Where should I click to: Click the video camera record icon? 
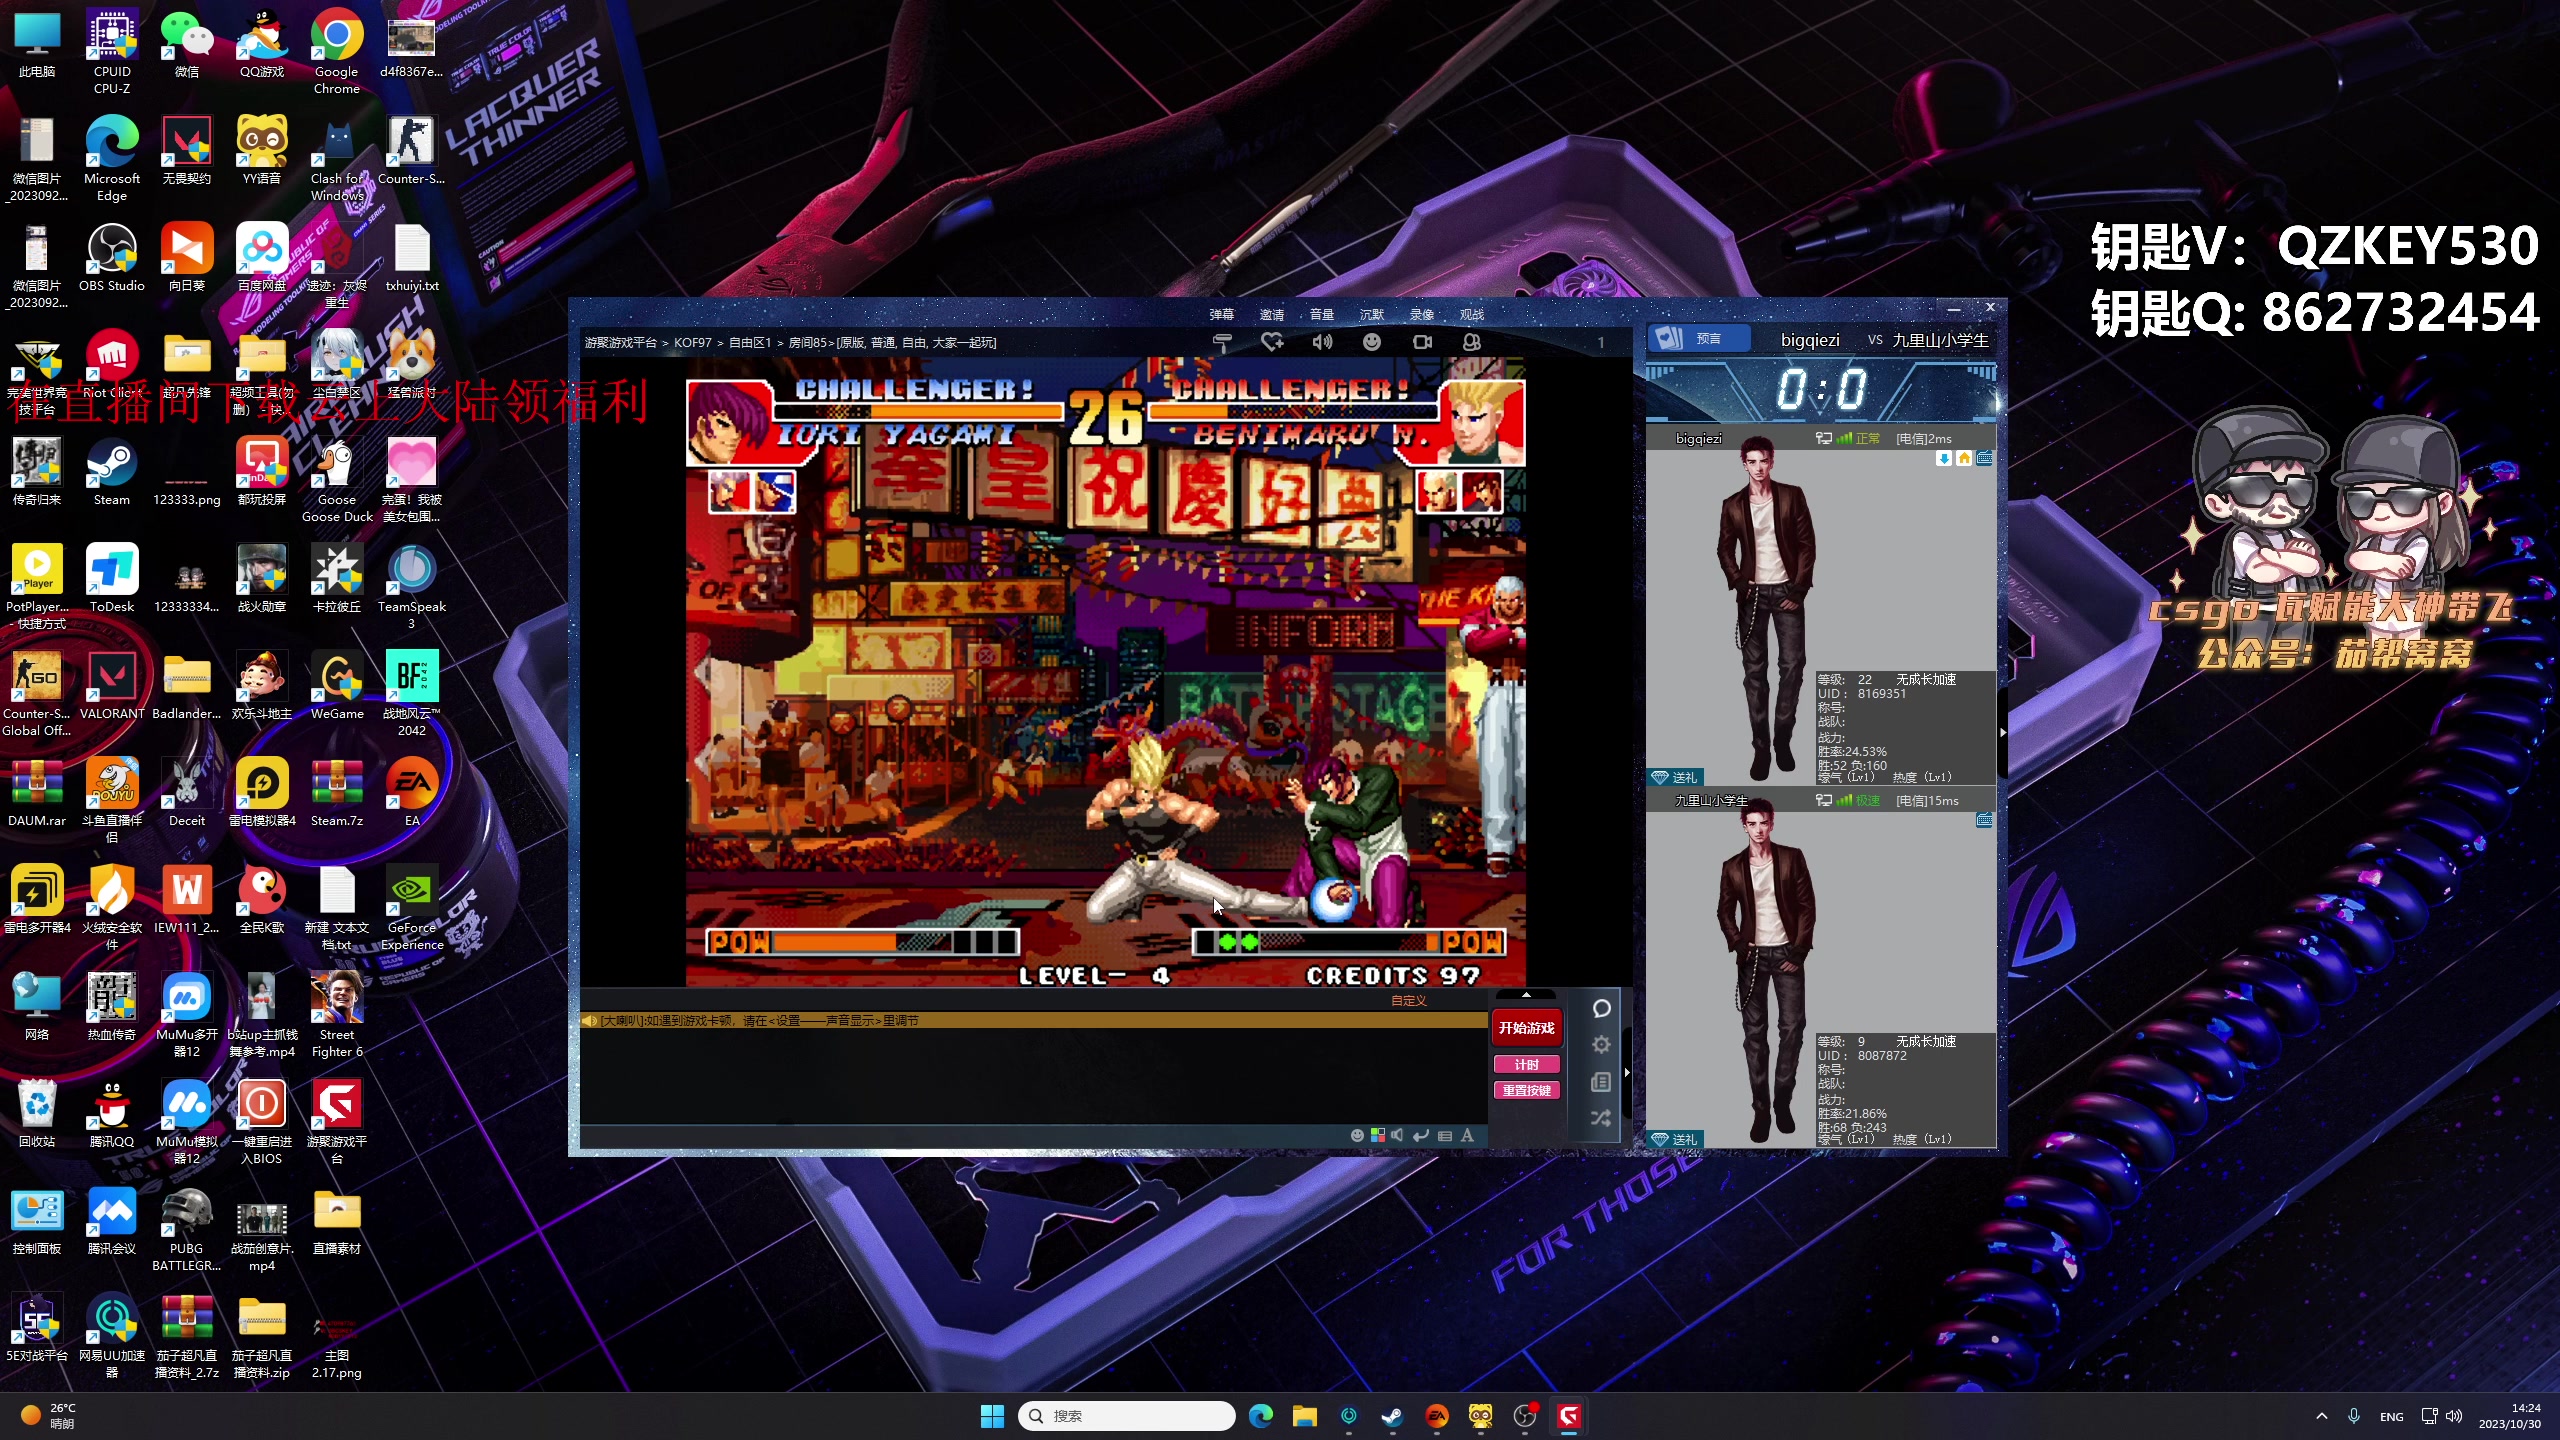click(1422, 342)
